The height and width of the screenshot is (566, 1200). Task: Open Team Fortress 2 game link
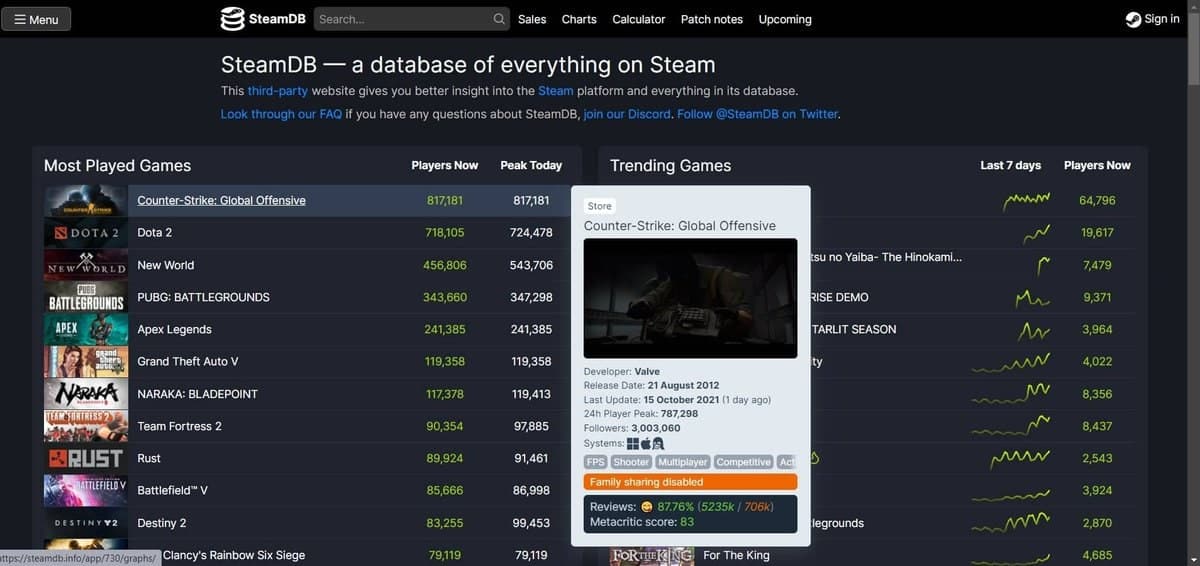coord(179,426)
